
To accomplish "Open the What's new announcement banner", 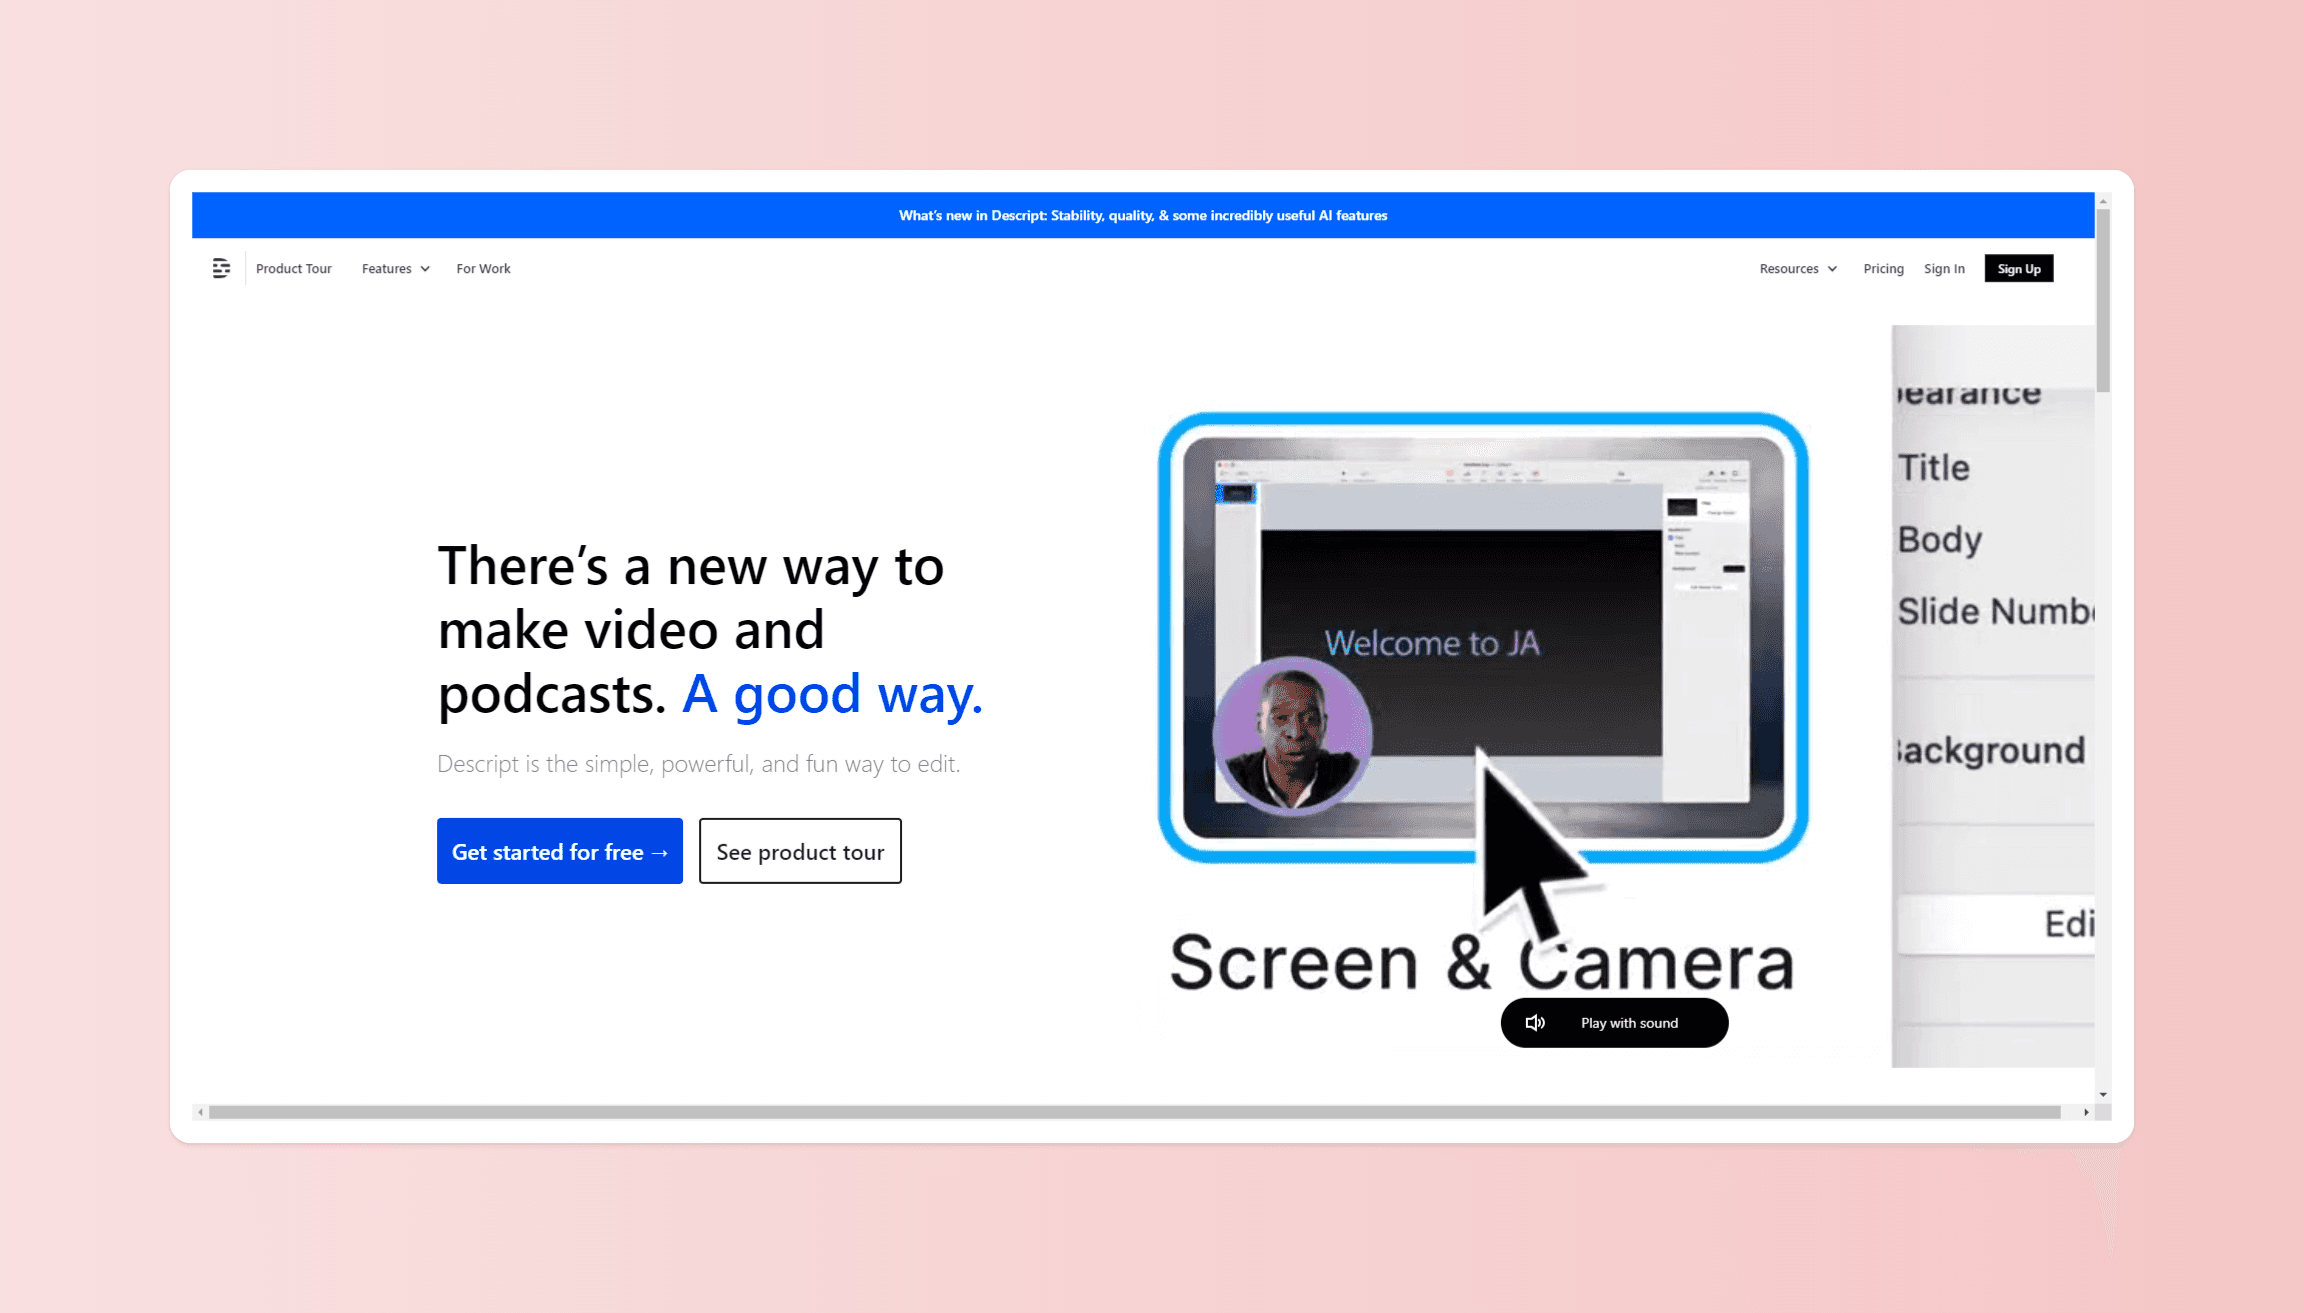I will [x=1142, y=215].
